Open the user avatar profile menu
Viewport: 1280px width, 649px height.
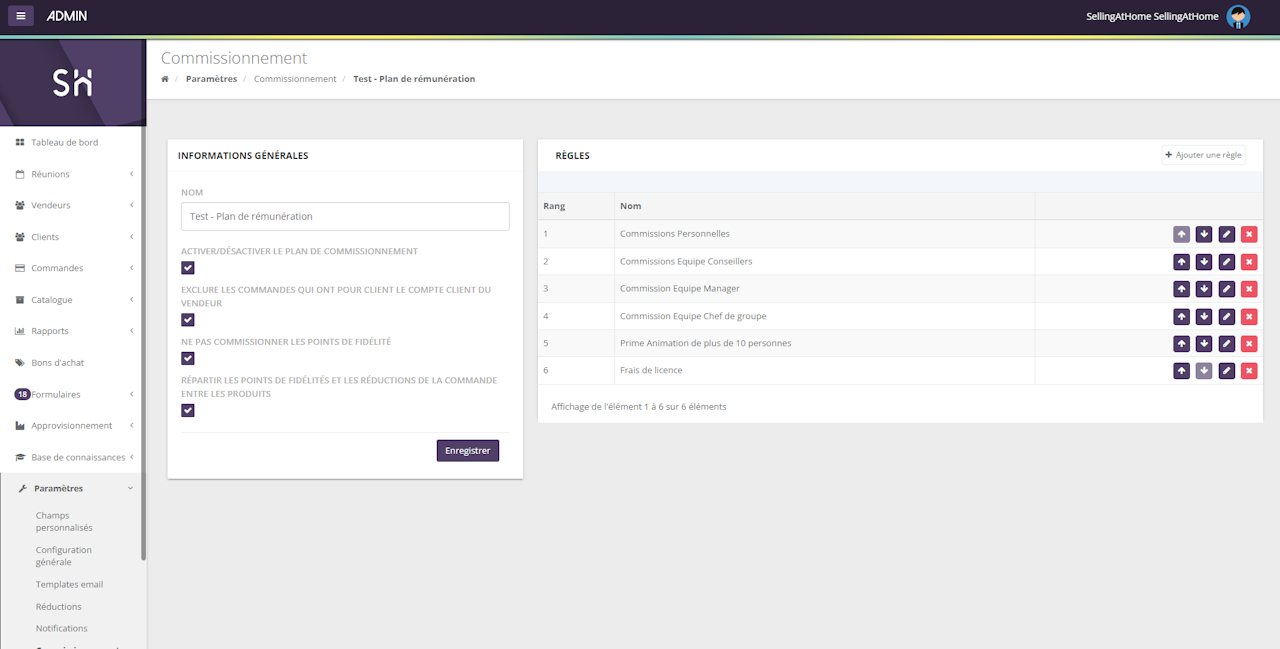(1239, 16)
